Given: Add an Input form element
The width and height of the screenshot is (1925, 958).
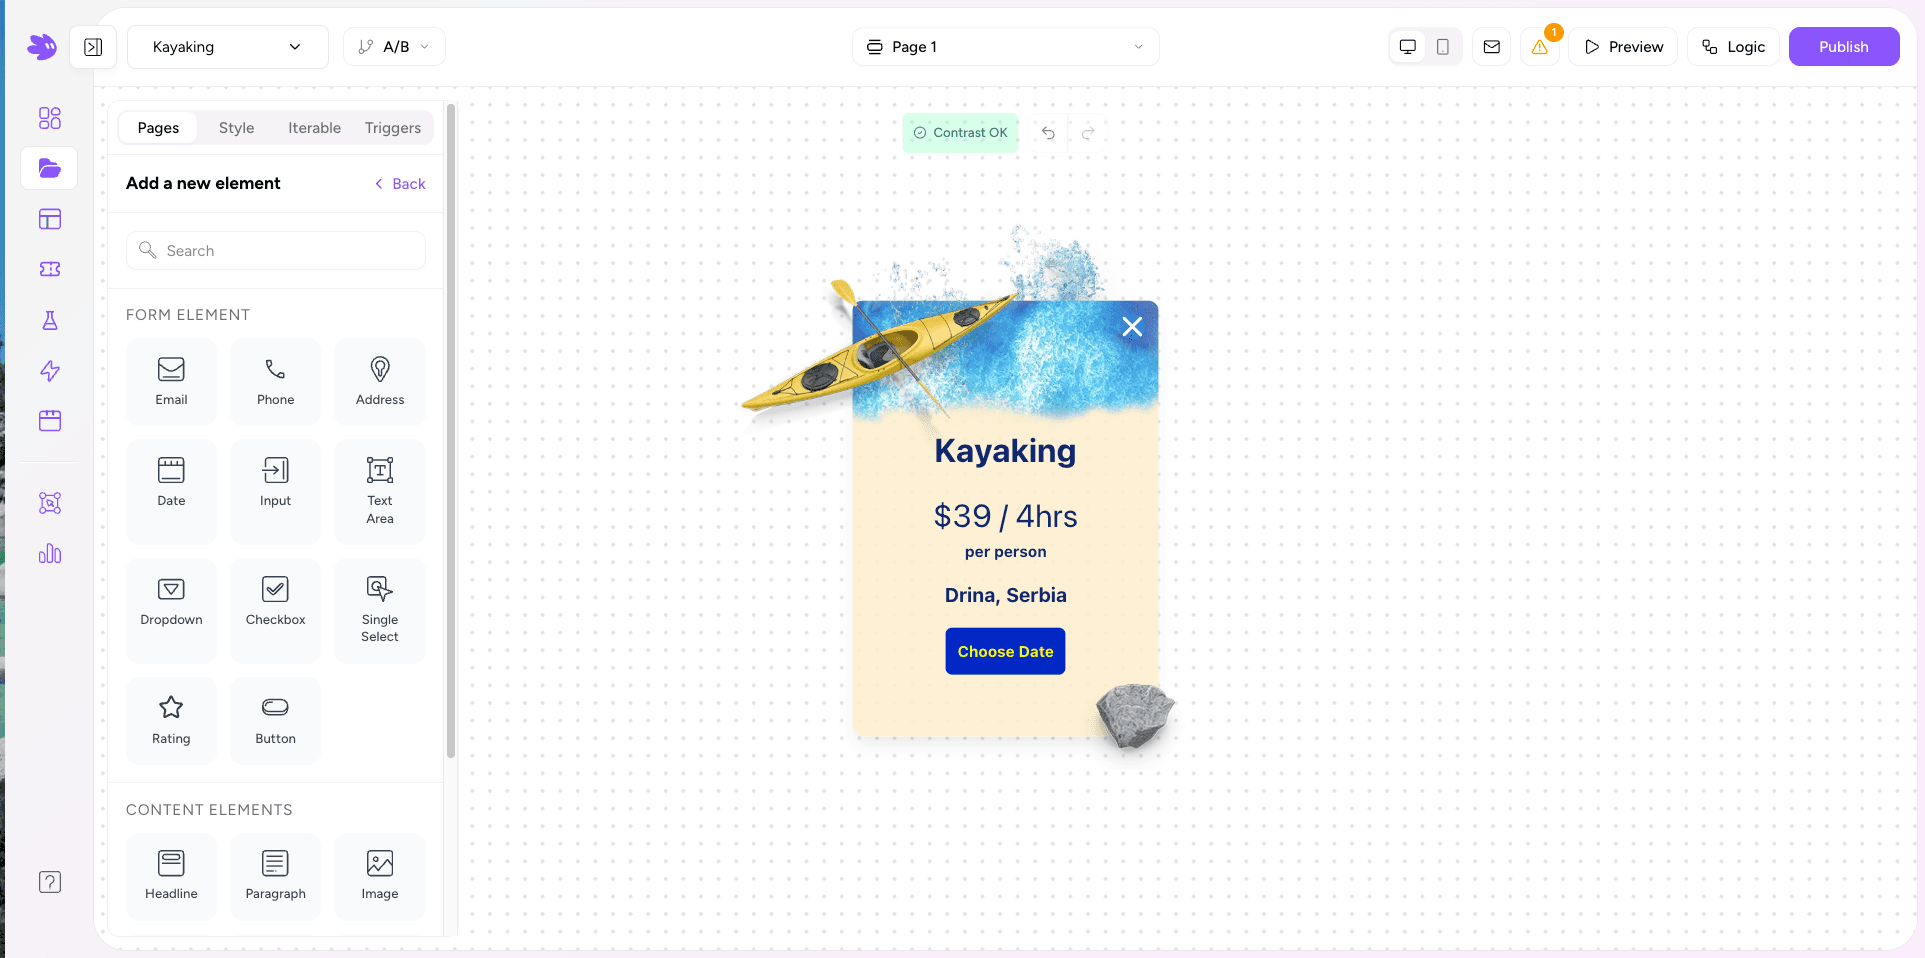Looking at the screenshot, I should pyautogui.click(x=275, y=491).
